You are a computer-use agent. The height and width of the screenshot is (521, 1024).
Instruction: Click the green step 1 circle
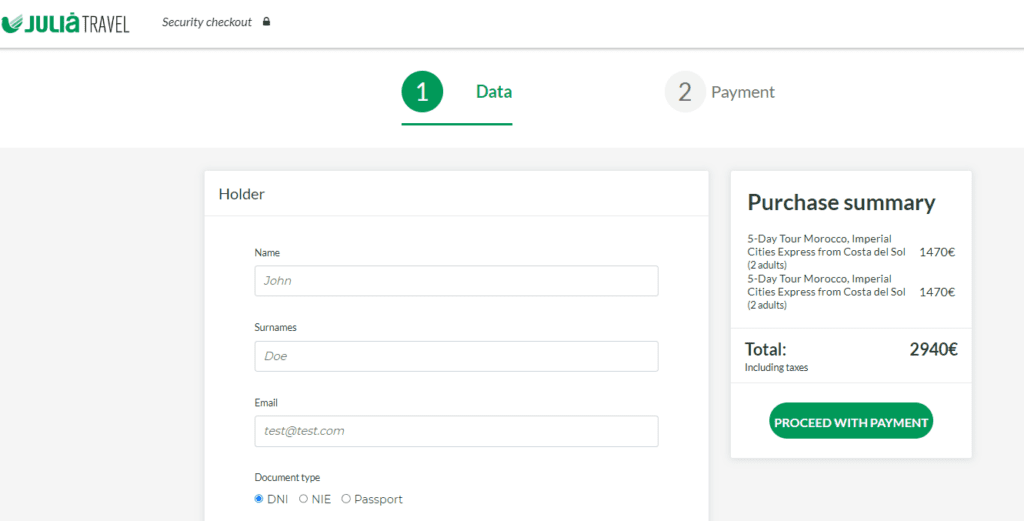pyautogui.click(x=422, y=92)
